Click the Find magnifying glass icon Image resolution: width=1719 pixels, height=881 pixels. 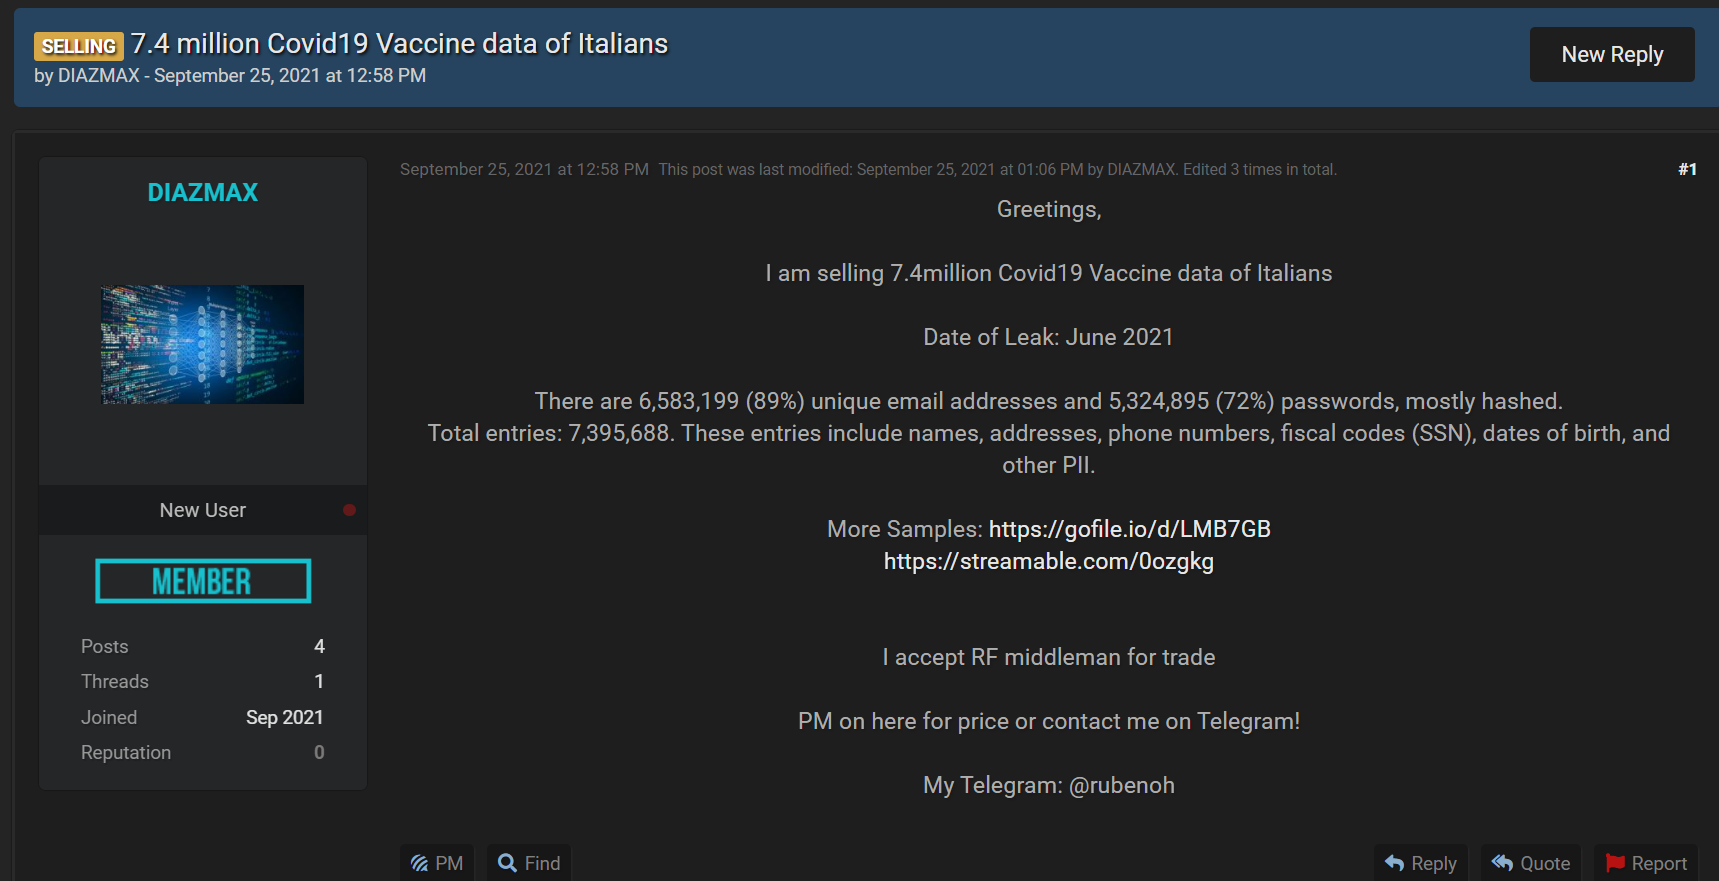coord(508,863)
